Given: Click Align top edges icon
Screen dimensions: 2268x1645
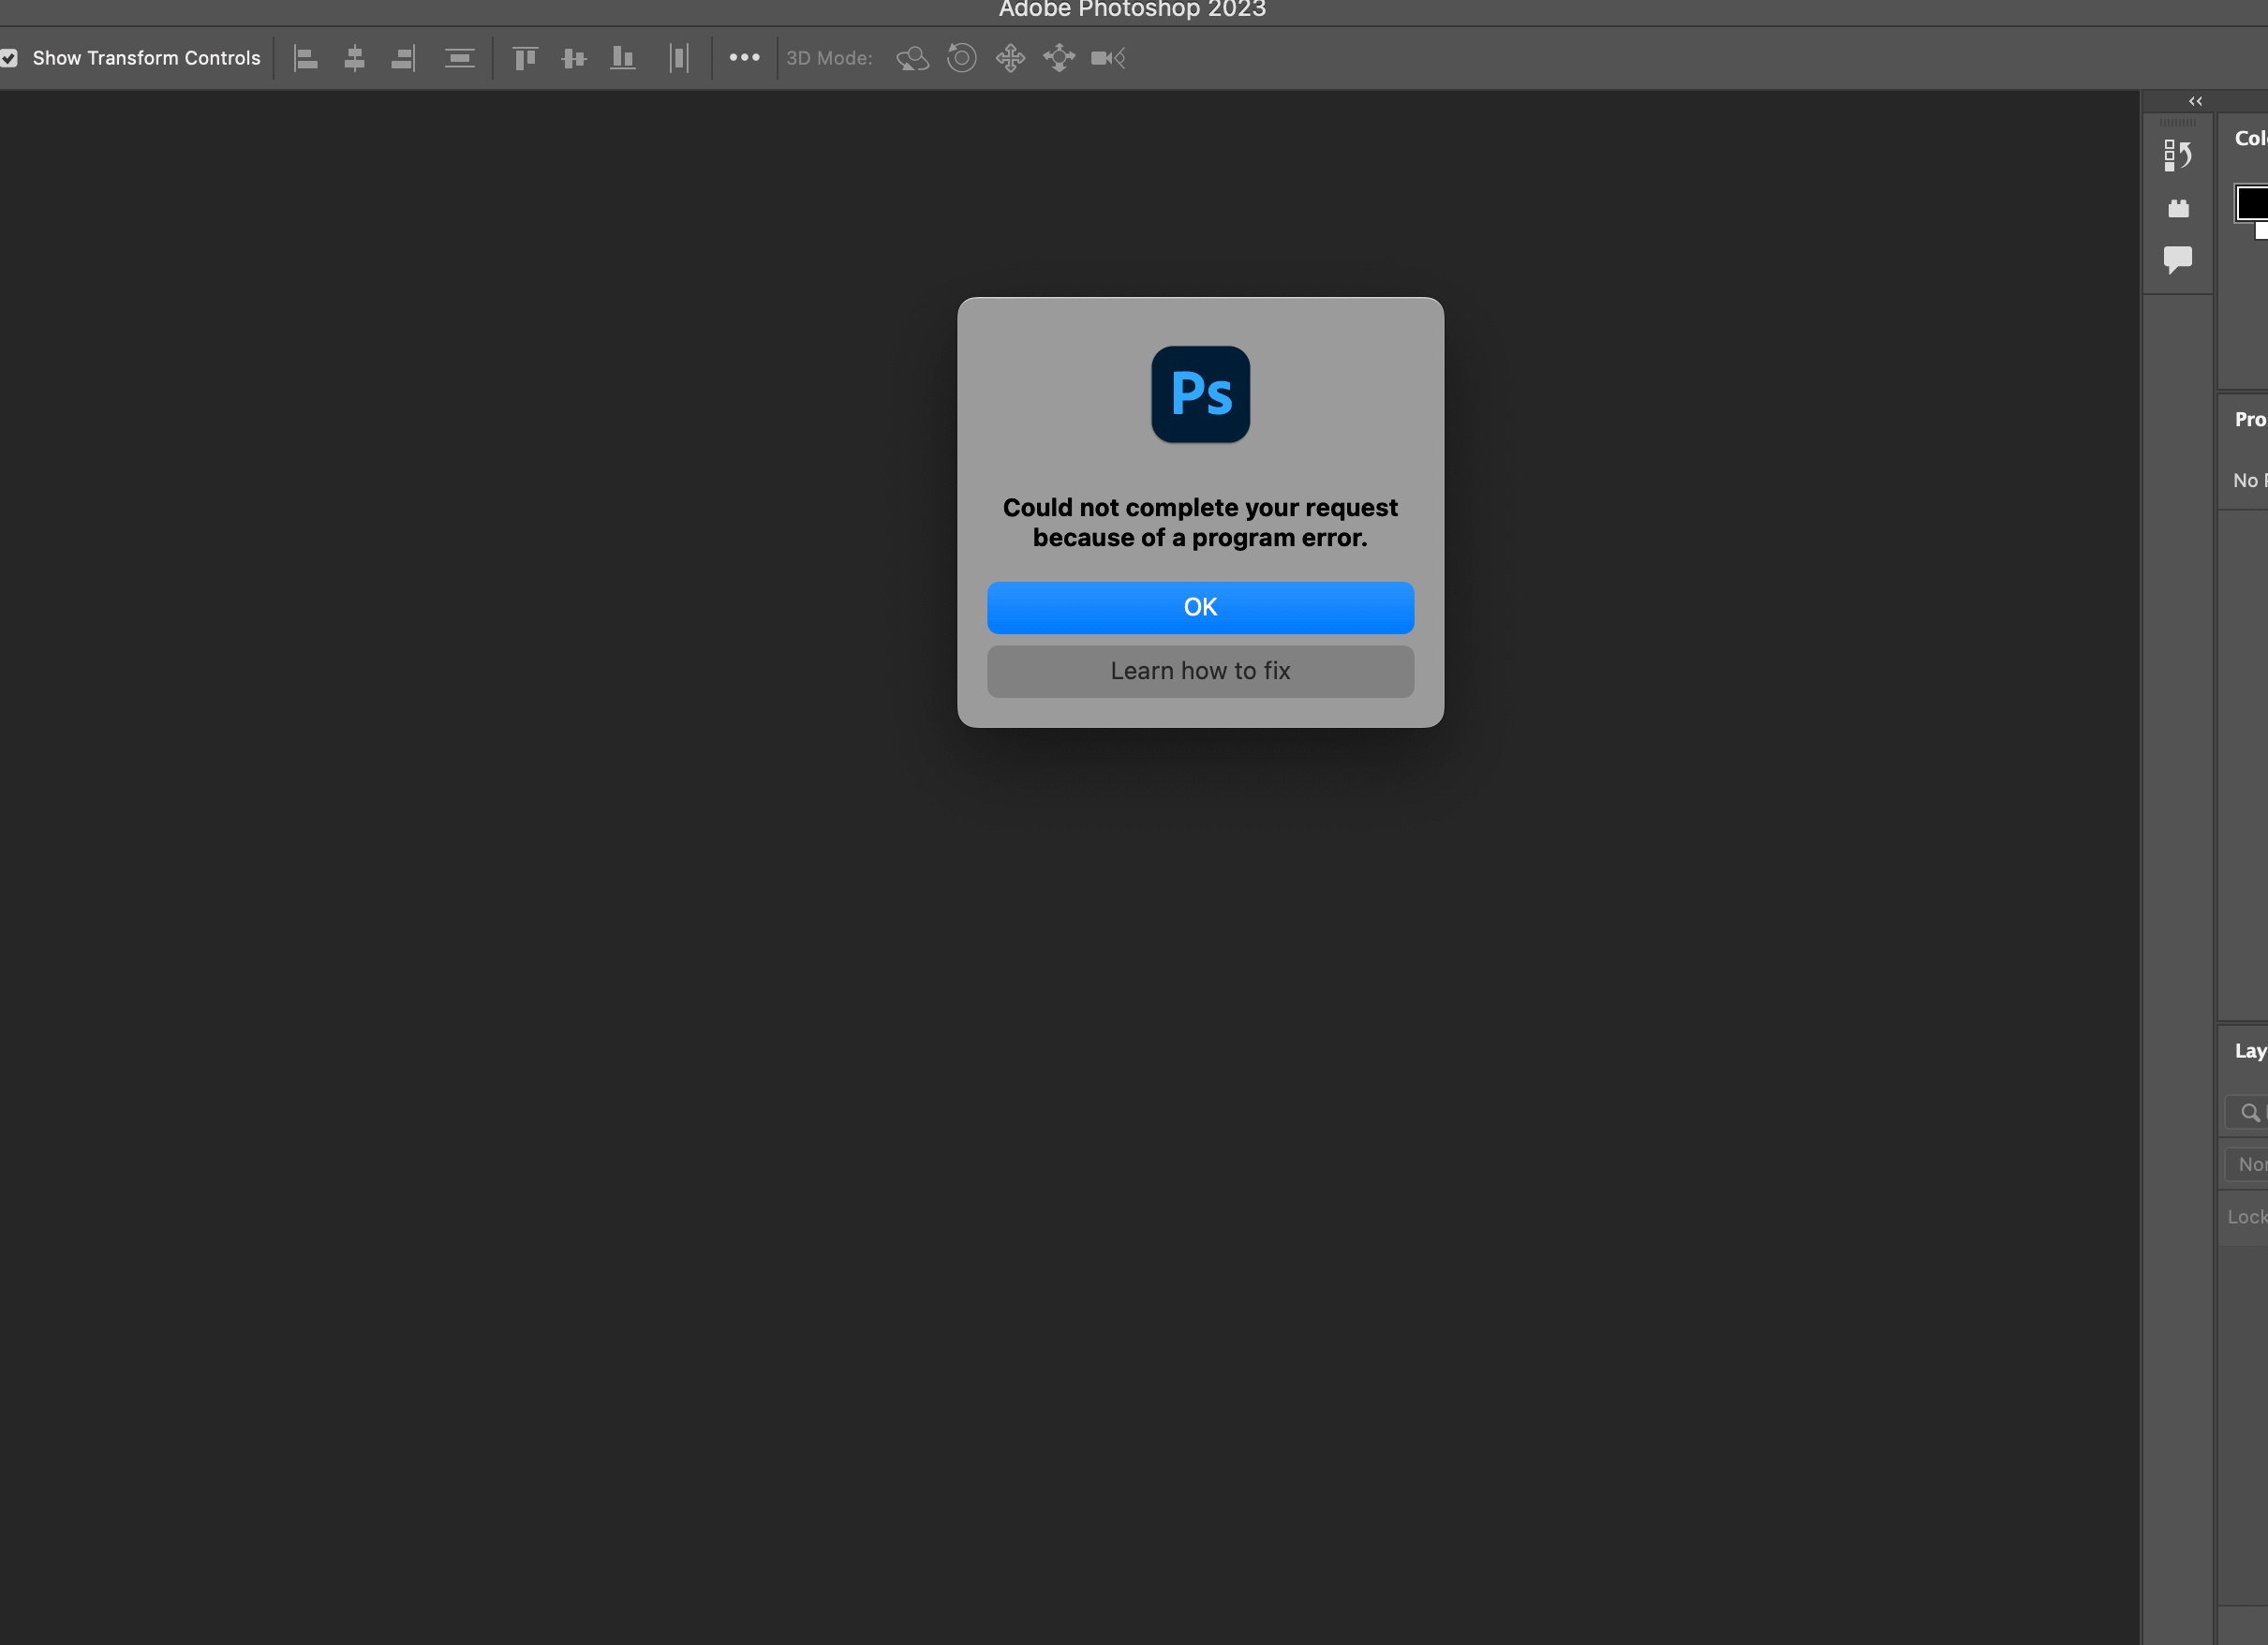Looking at the screenshot, I should tap(525, 58).
